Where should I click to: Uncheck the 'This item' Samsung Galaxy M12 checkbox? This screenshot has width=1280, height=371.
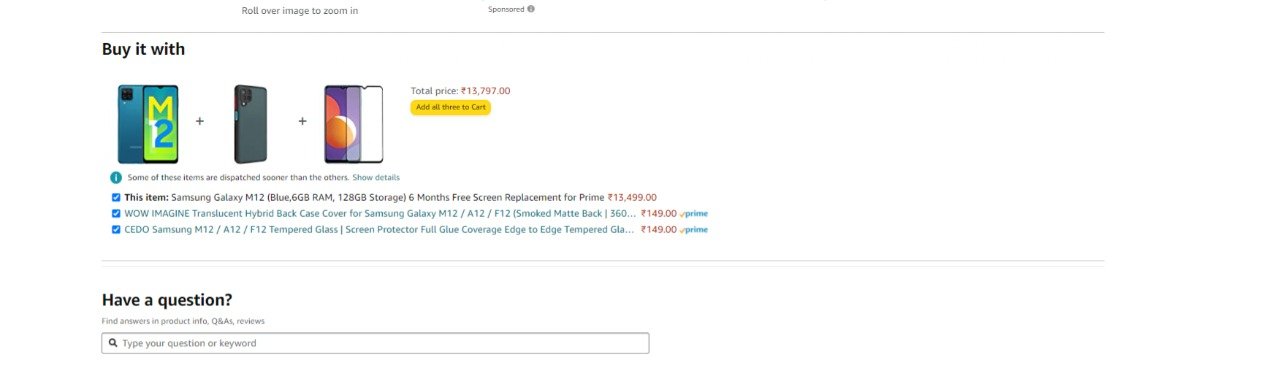116,197
